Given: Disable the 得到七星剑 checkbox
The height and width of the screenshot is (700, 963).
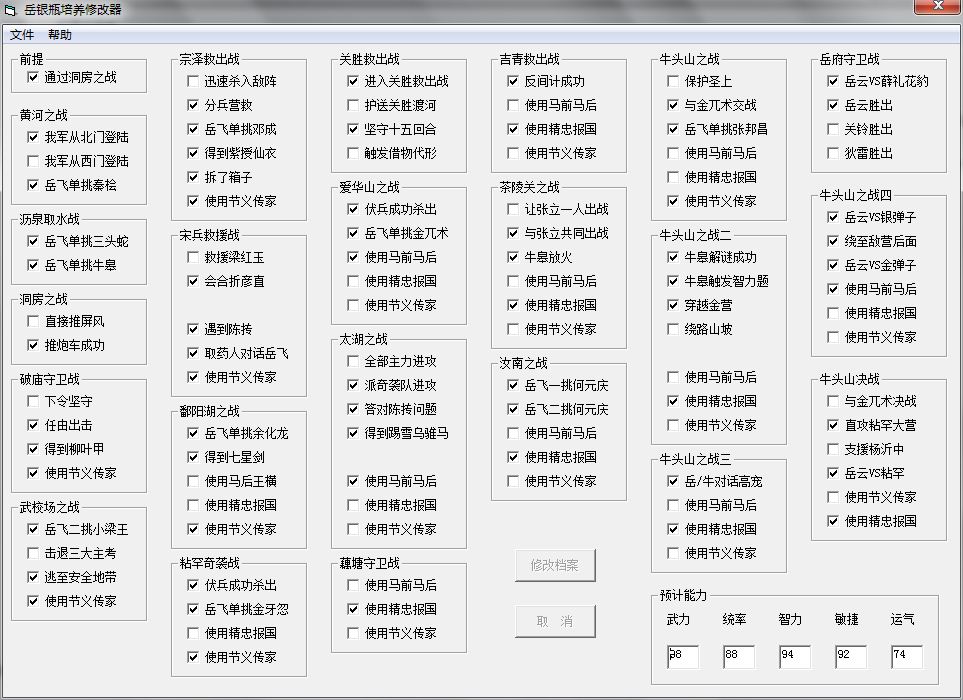Looking at the screenshot, I should [x=194, y=457].
